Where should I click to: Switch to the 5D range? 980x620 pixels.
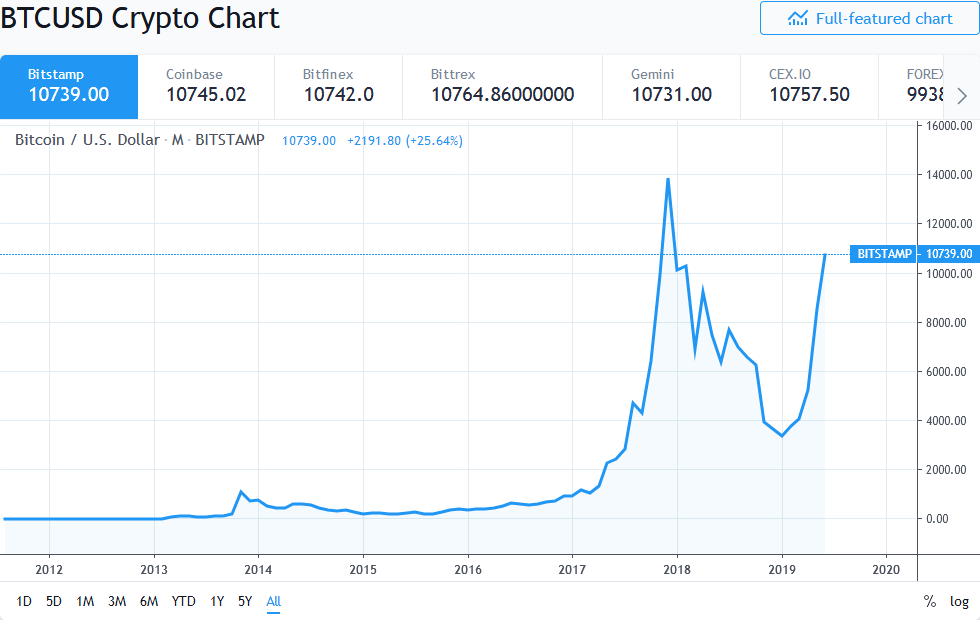tap(51, 601)
